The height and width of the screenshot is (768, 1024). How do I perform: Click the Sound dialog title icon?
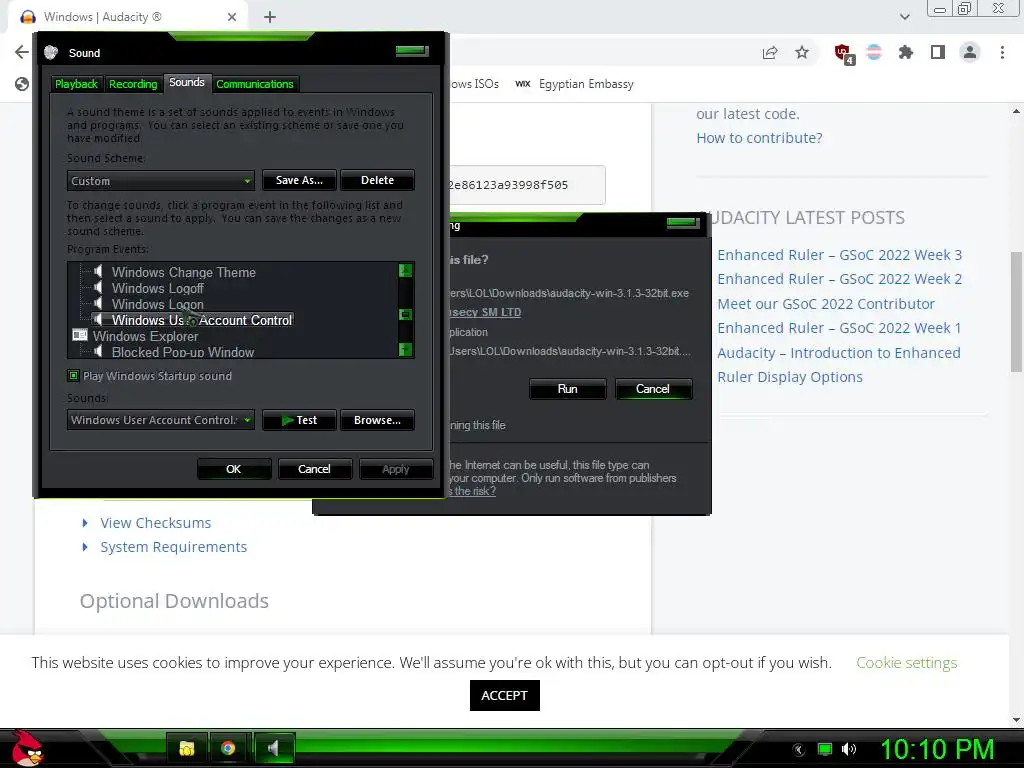point(51,53)
